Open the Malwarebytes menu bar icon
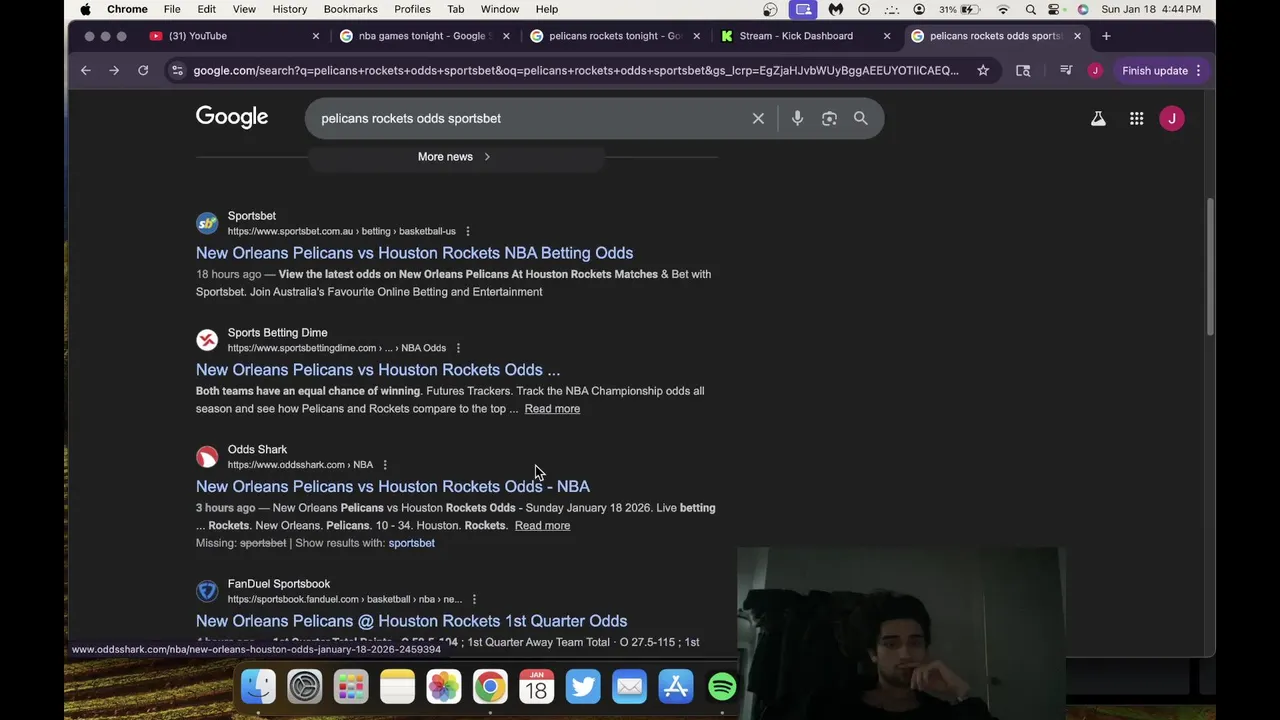Screen dimensions: 1280x720 tap(836, 9)
